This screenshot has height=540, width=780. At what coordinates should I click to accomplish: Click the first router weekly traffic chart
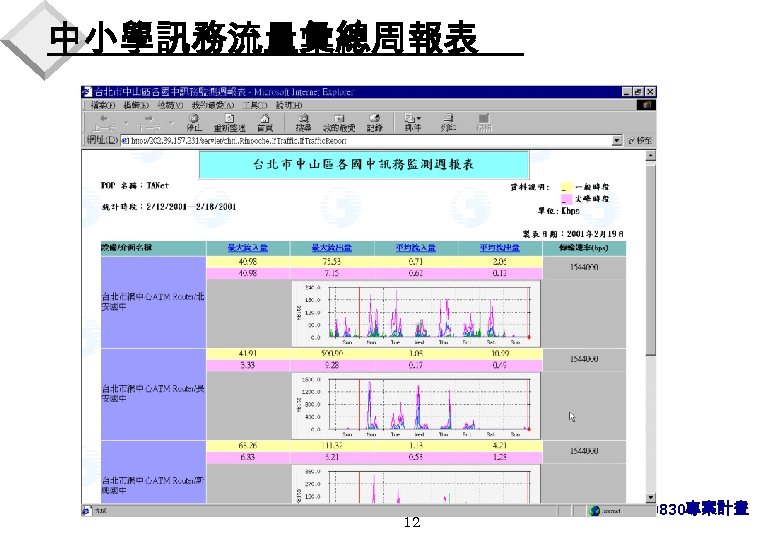[416, 314]
